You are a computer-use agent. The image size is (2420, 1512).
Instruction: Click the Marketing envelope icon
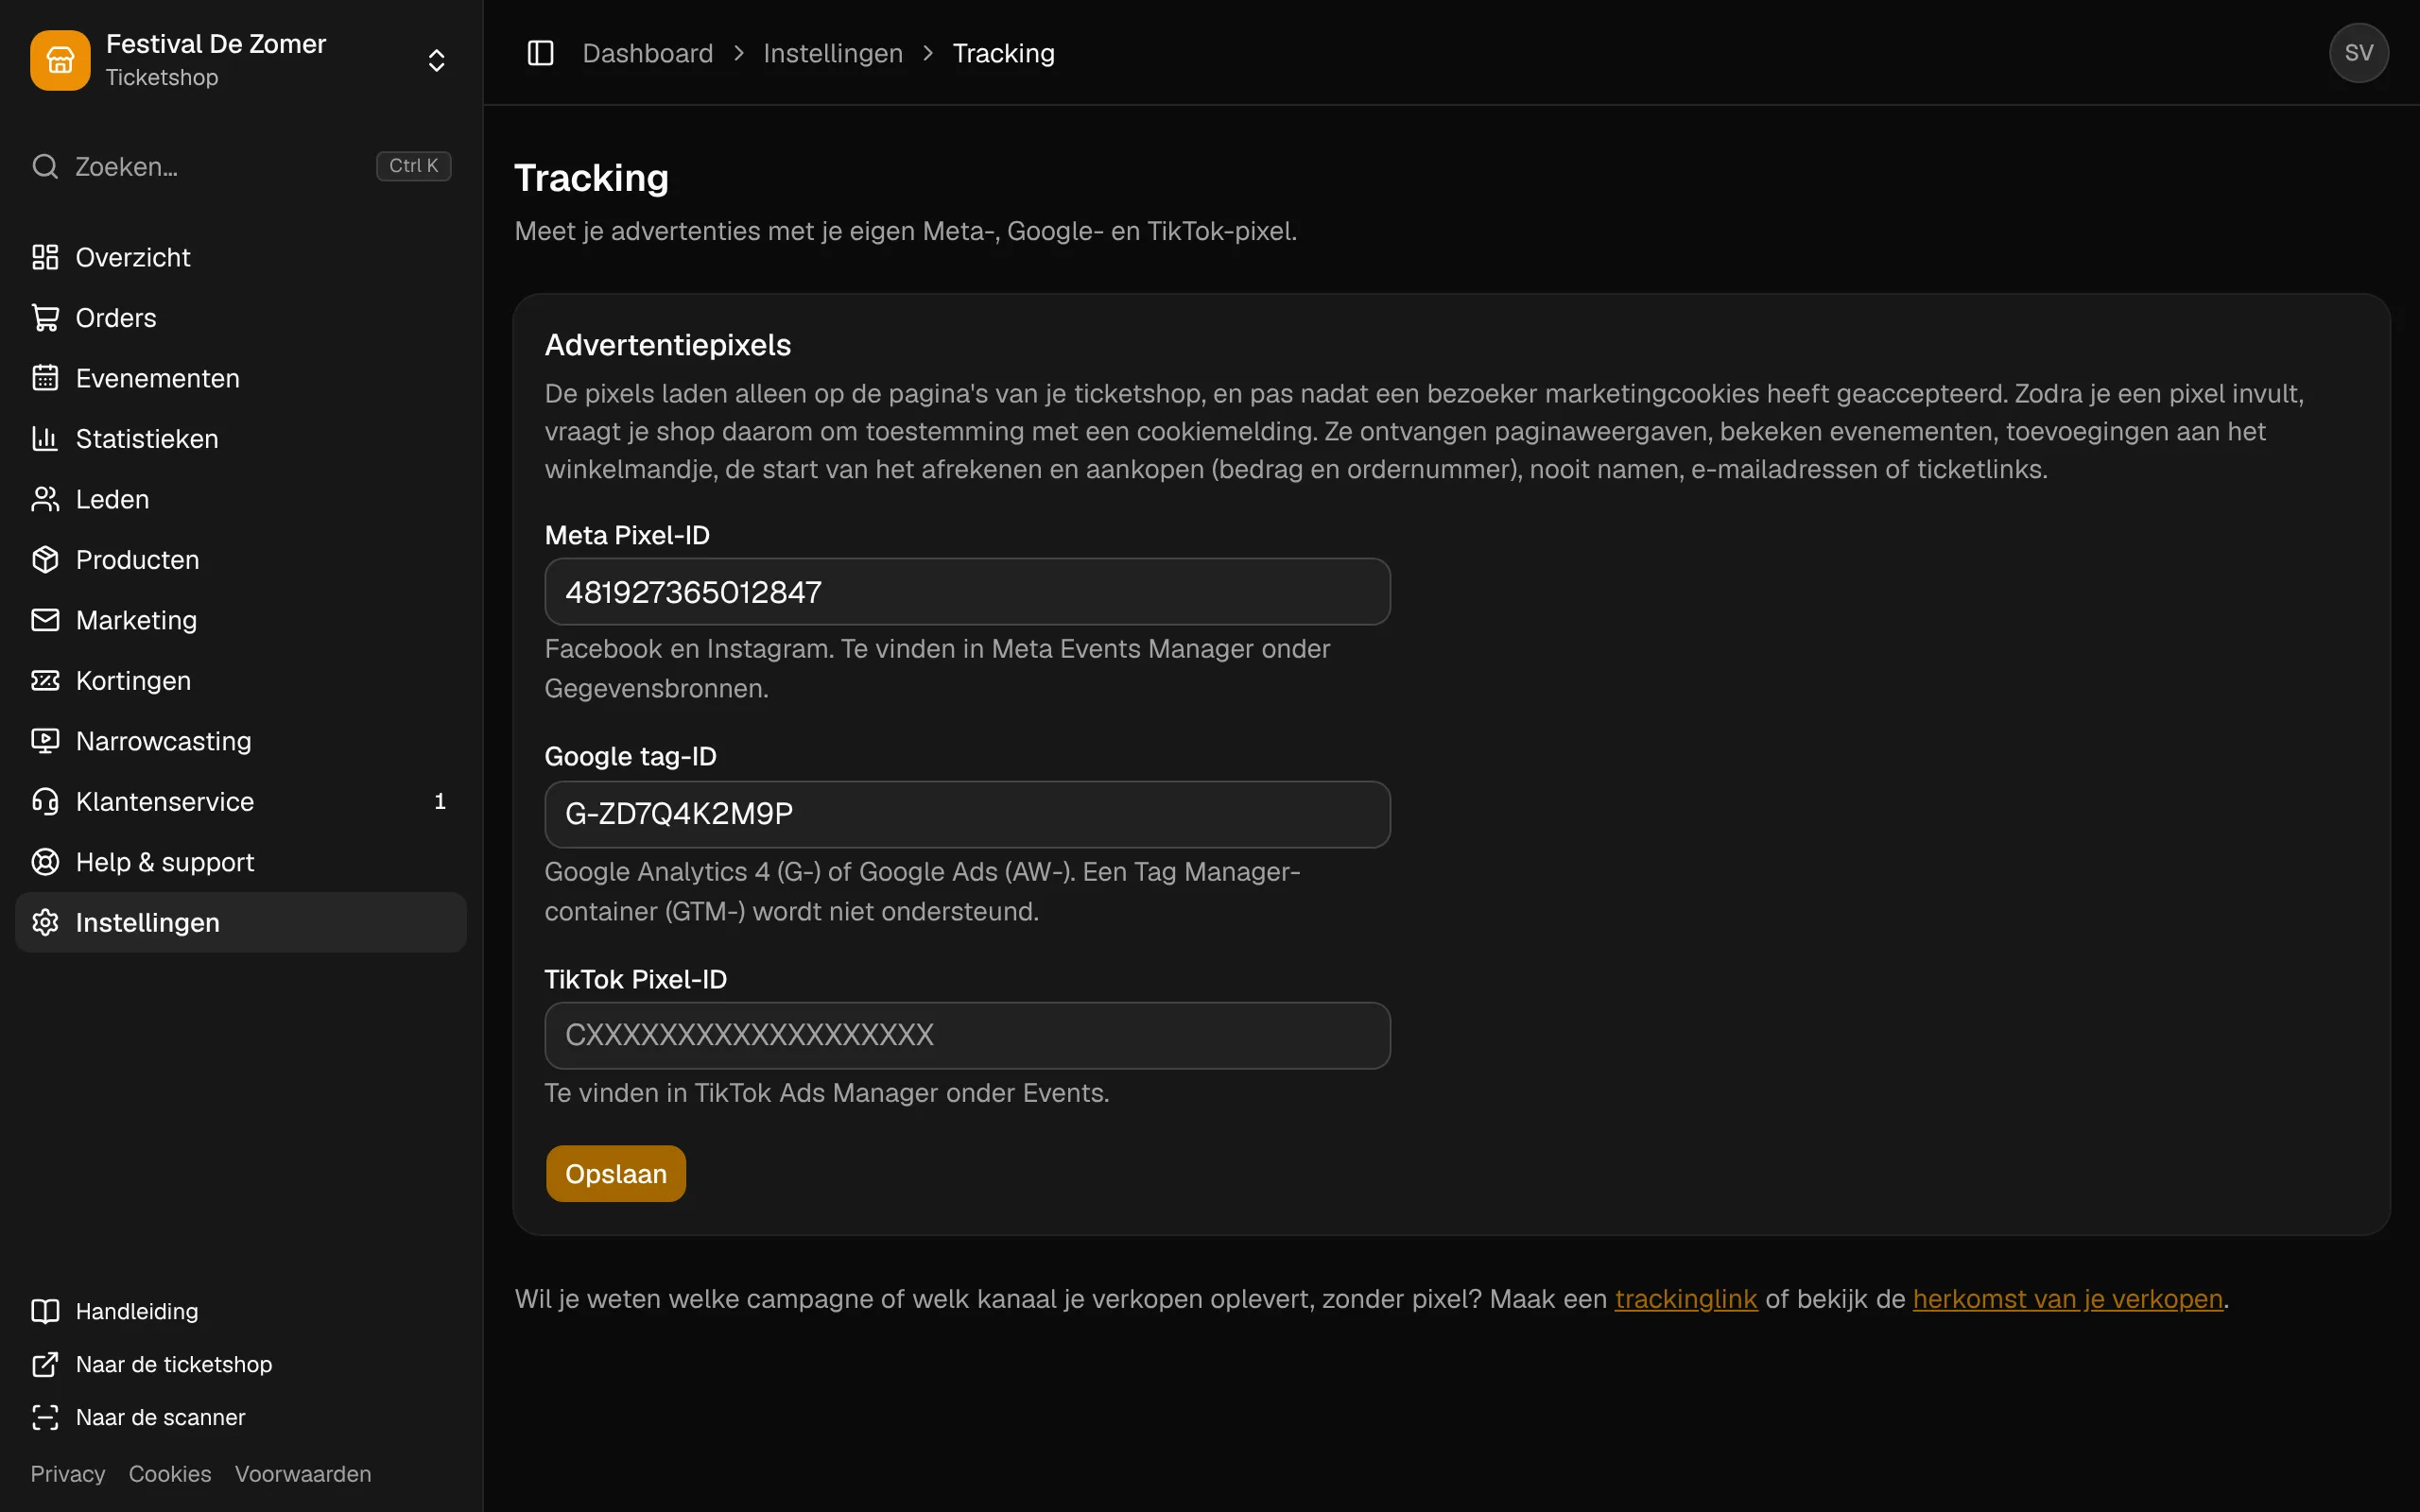point(45,620)
